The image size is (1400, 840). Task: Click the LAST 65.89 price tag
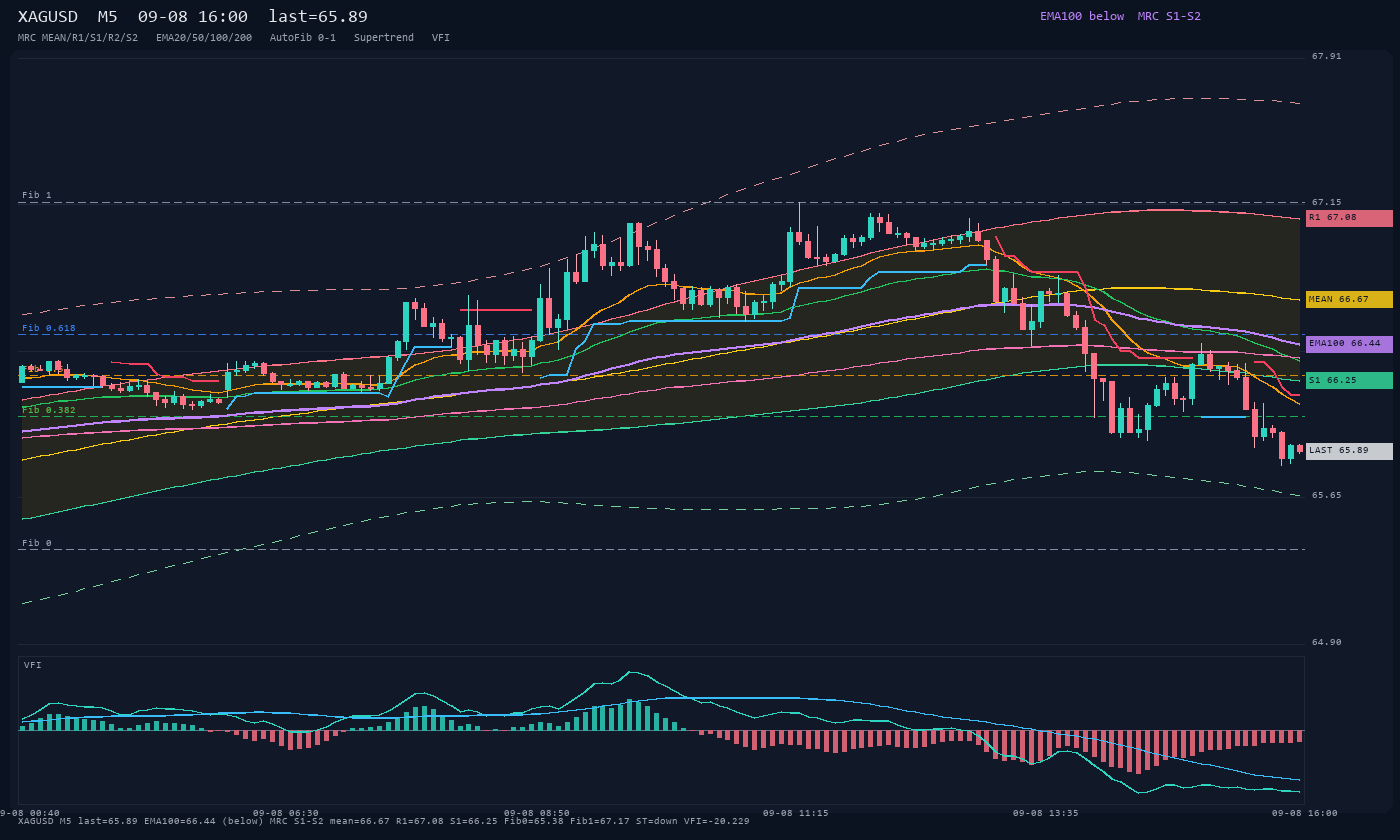pos(1349,451)
